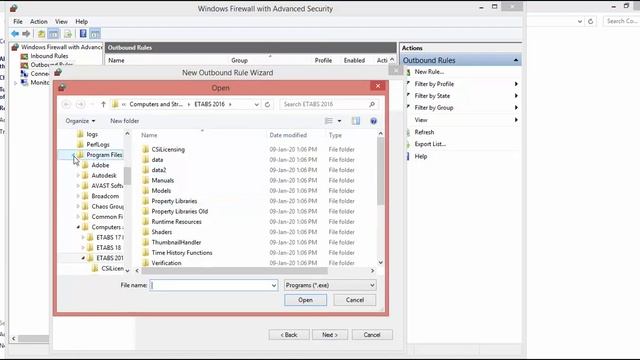Click refresh icon in background browser window
Screen dimensions: 640x360
coord(590,21)
